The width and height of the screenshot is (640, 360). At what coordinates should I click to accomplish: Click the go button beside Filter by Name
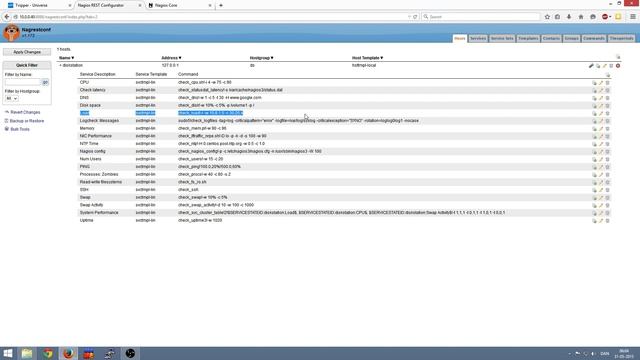click(45, 82)
